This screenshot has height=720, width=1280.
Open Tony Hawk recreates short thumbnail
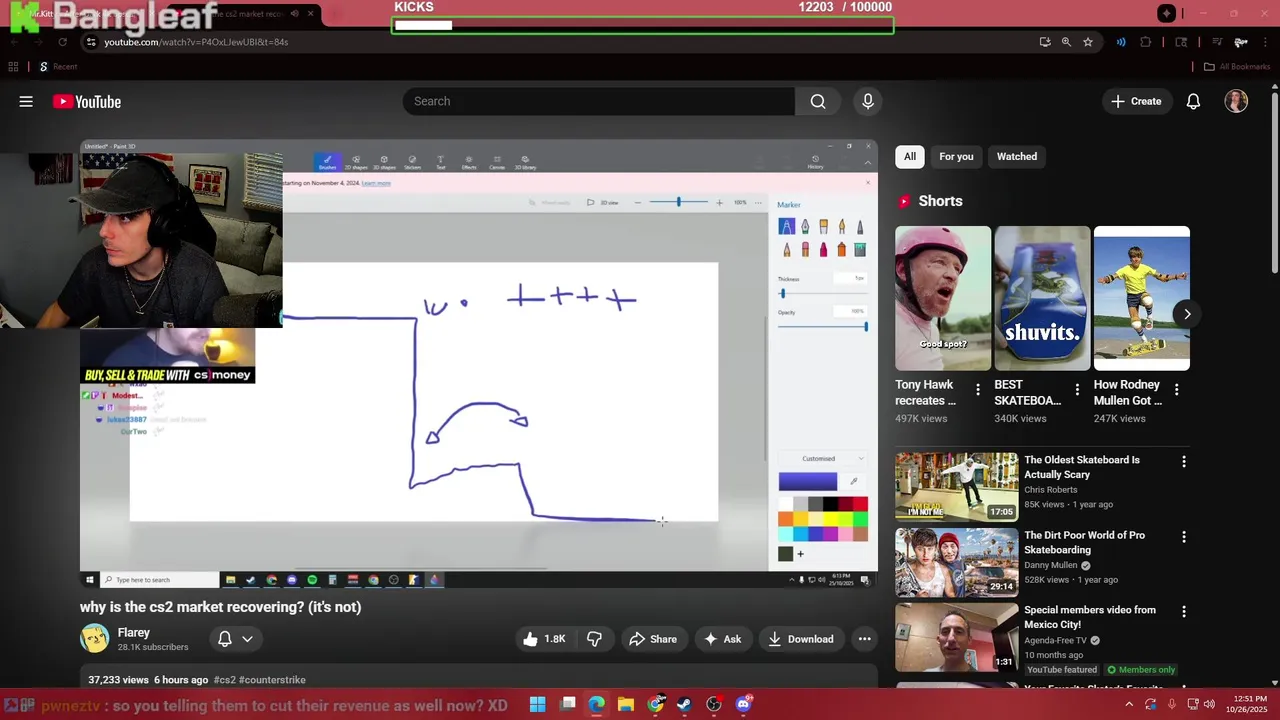pos(943,298)
